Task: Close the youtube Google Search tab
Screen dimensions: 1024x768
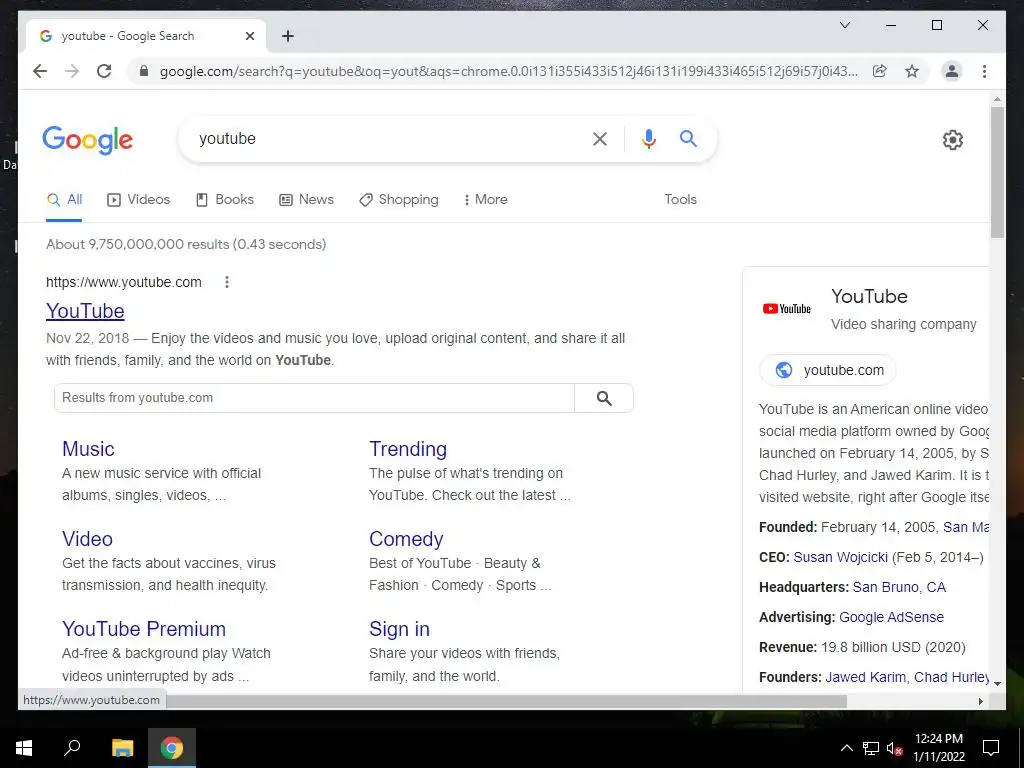Action: coord(249,36)
